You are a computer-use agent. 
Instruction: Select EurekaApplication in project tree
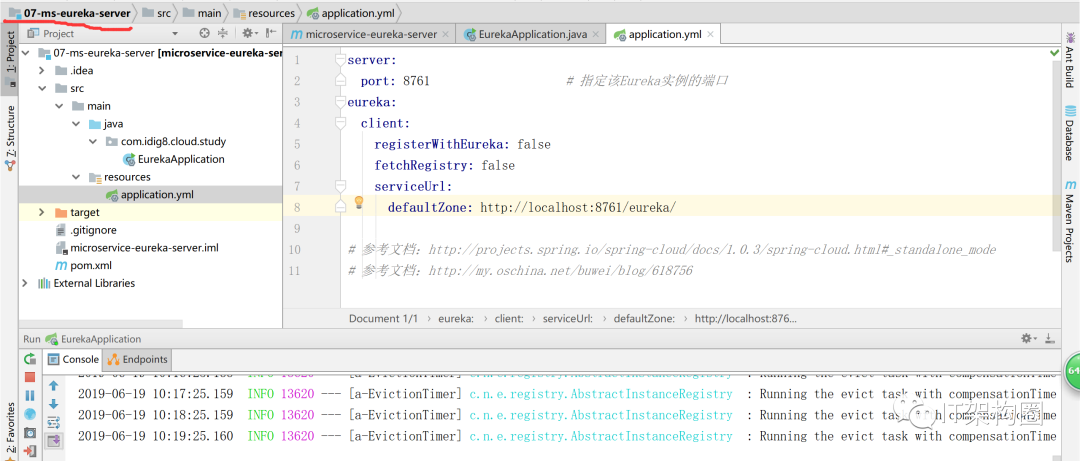tap(174, 159)
